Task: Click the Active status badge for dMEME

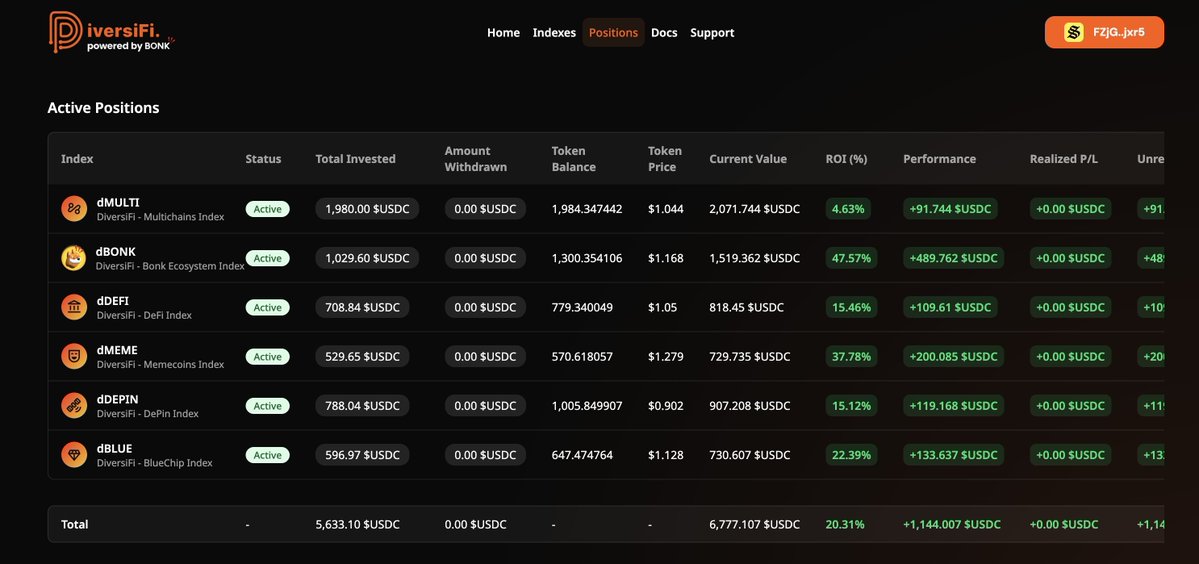Action: click(x=268, y=357)
